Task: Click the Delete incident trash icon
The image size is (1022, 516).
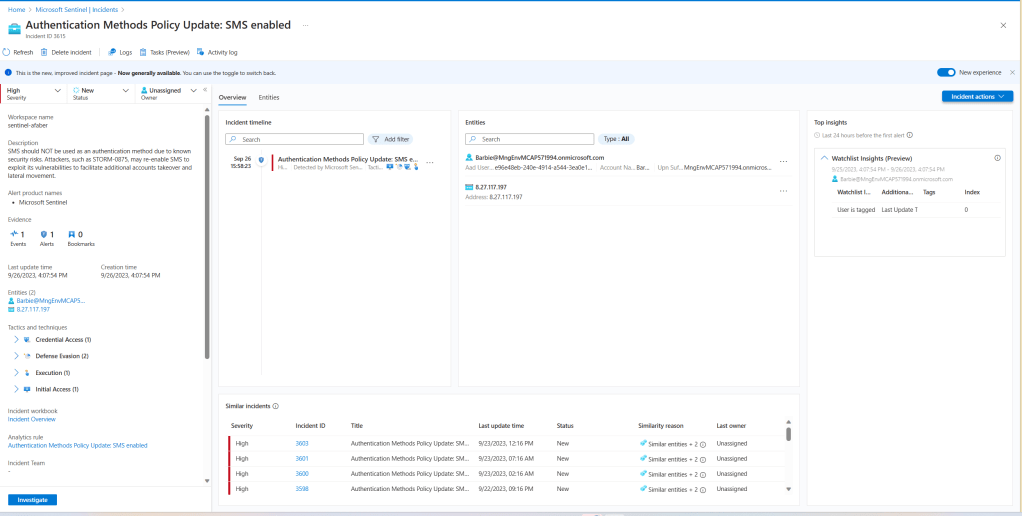Action: 44,52
